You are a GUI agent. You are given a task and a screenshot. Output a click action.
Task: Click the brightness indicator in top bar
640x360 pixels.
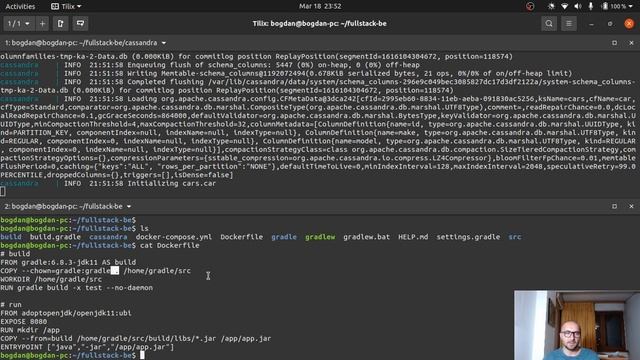coord(551,6)
